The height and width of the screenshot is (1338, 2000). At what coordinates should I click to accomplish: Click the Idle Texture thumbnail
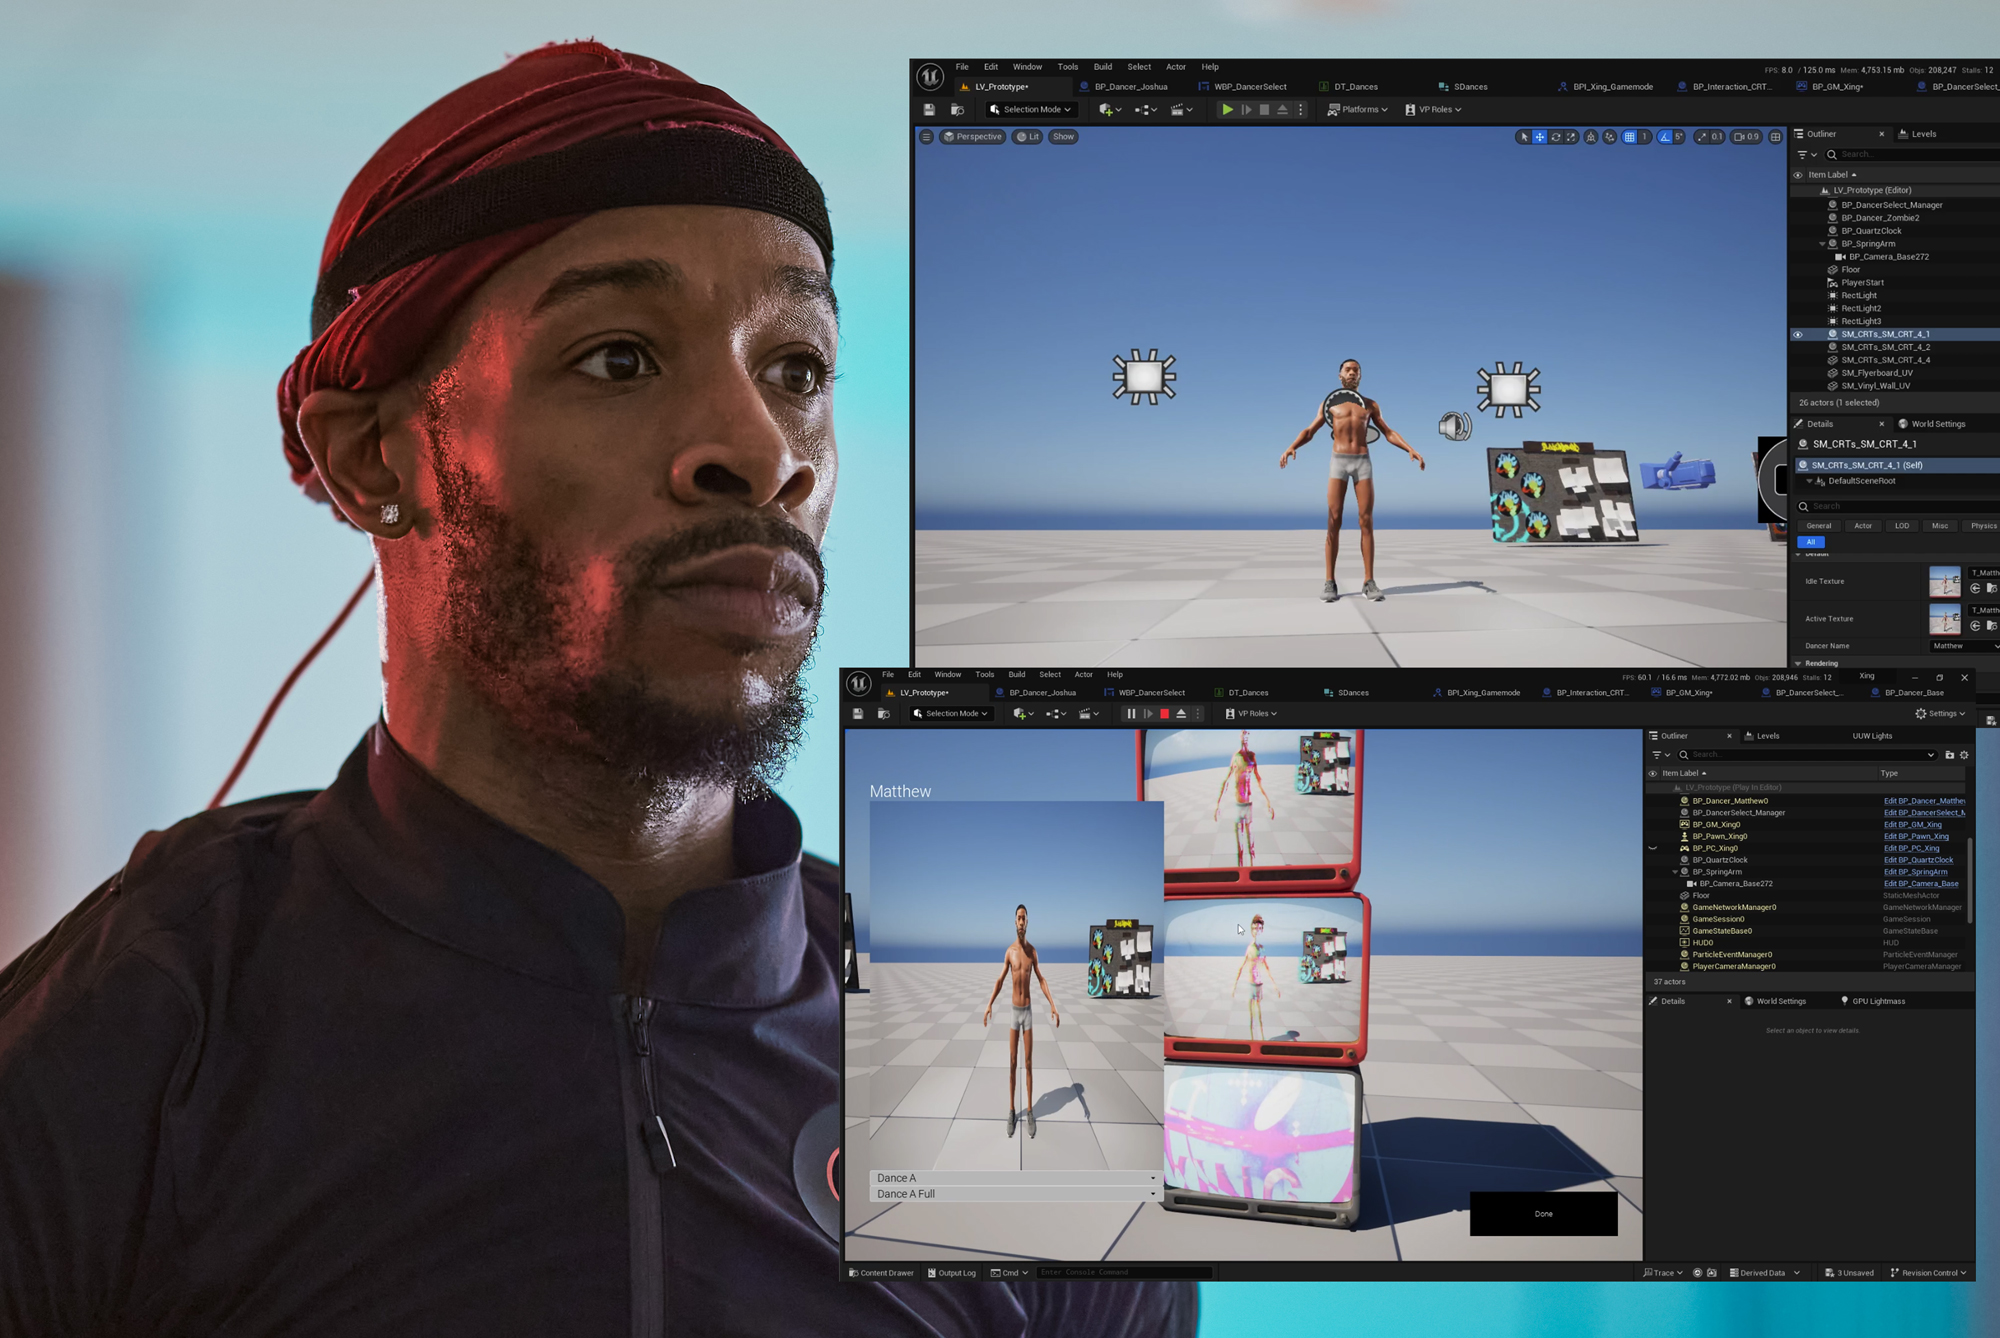pyautogui.click(x=1944, y=582)
